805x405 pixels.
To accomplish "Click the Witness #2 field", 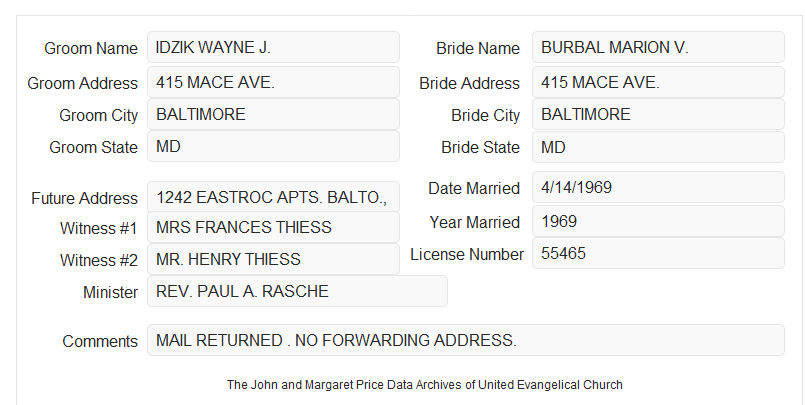I will pyautogui.click(x=273, y=259).
